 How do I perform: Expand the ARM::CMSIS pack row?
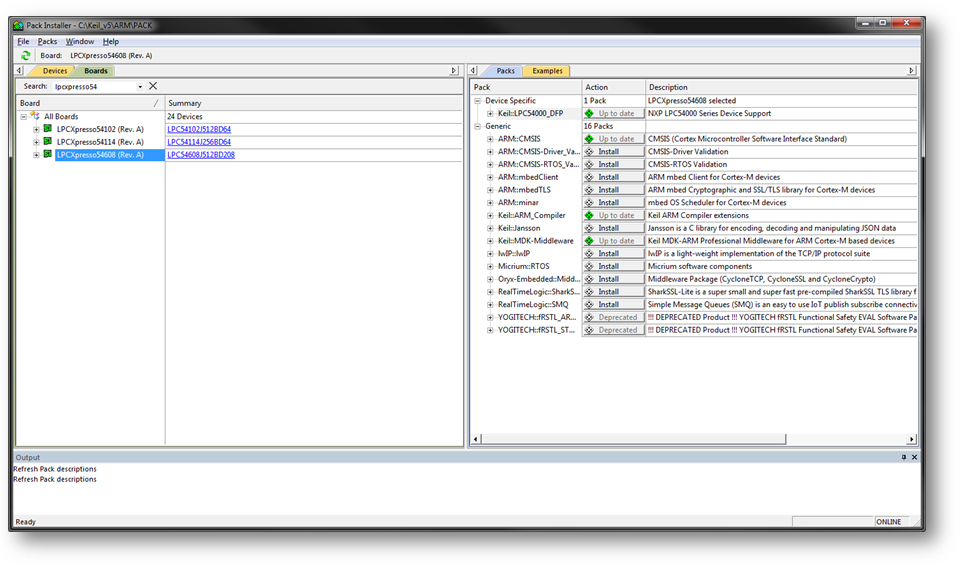(x=490, y=139)
